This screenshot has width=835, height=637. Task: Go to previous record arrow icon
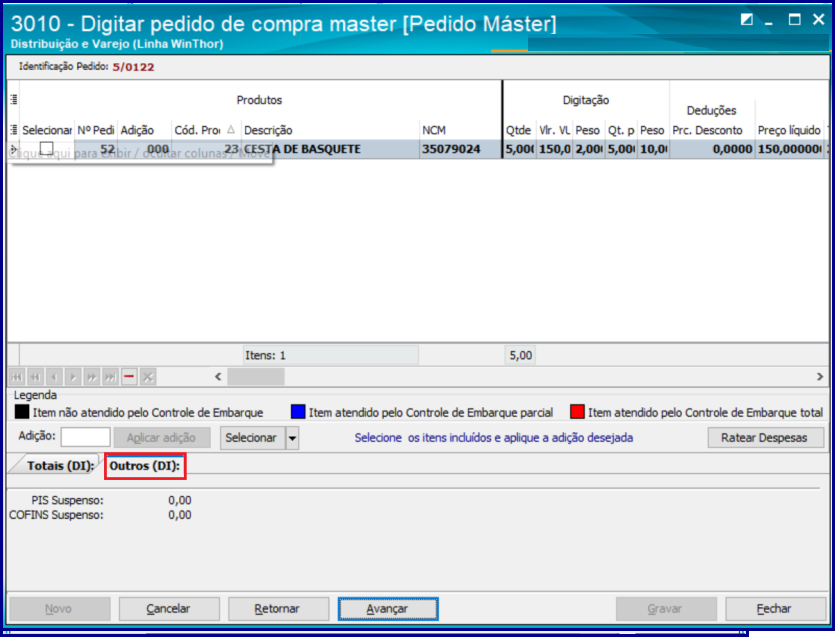coord(54,377)
